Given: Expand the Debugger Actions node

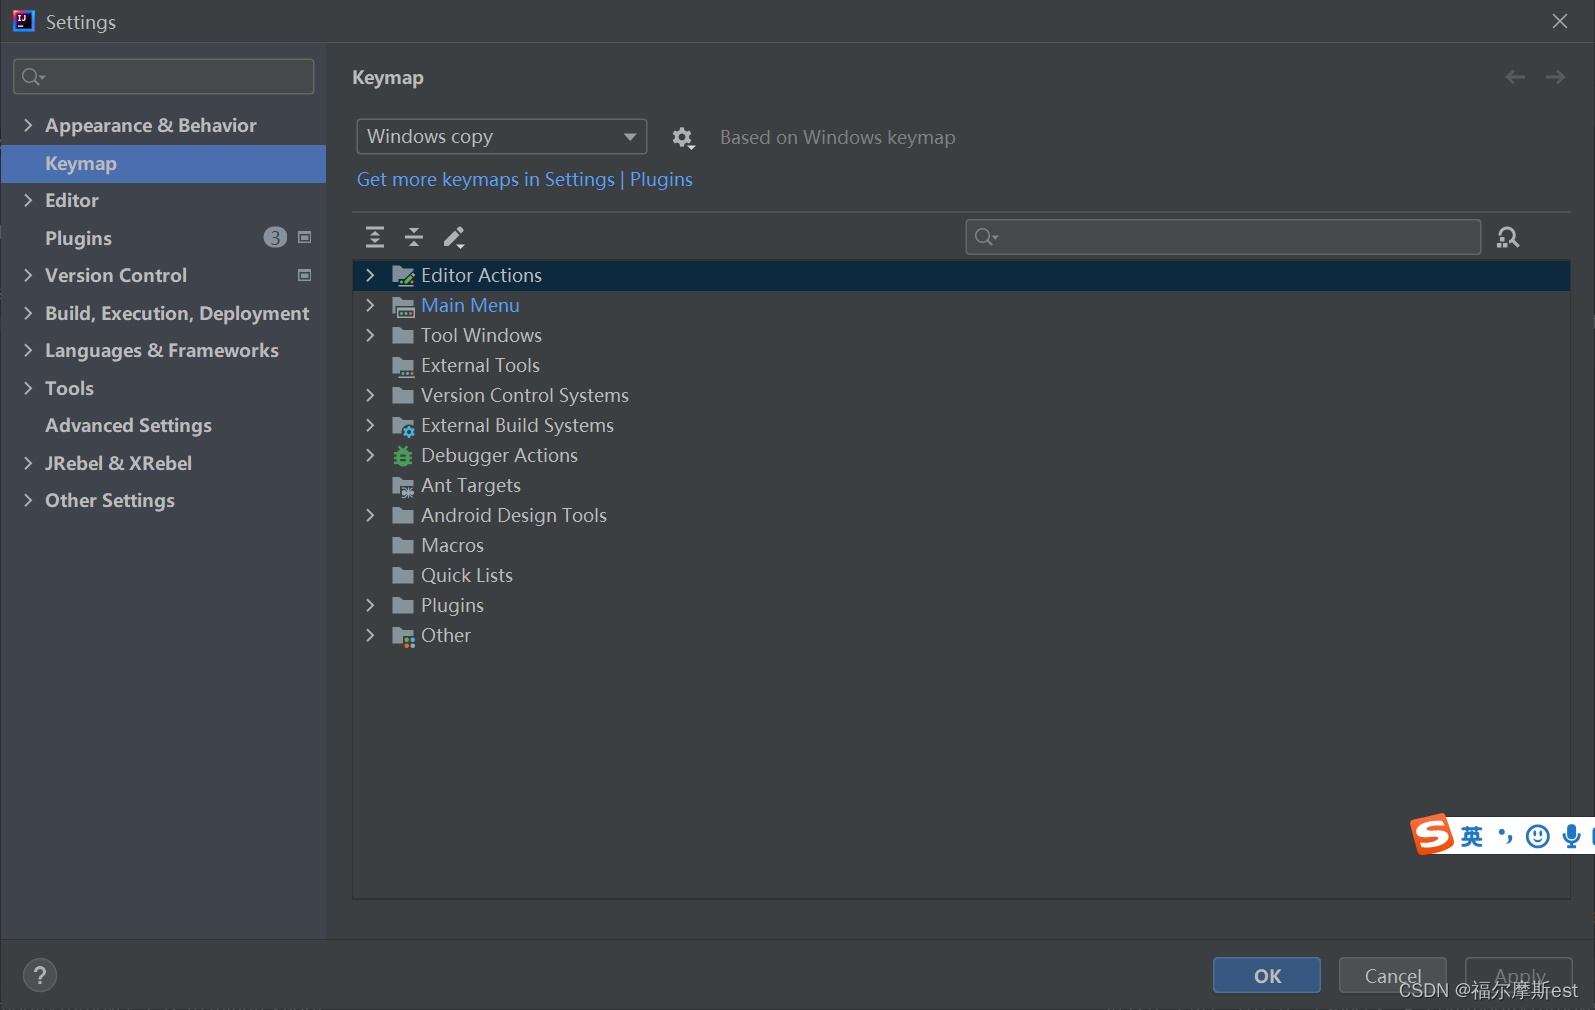Looking at the screenshot, I should pyautogui.click(x=370, y=455).
